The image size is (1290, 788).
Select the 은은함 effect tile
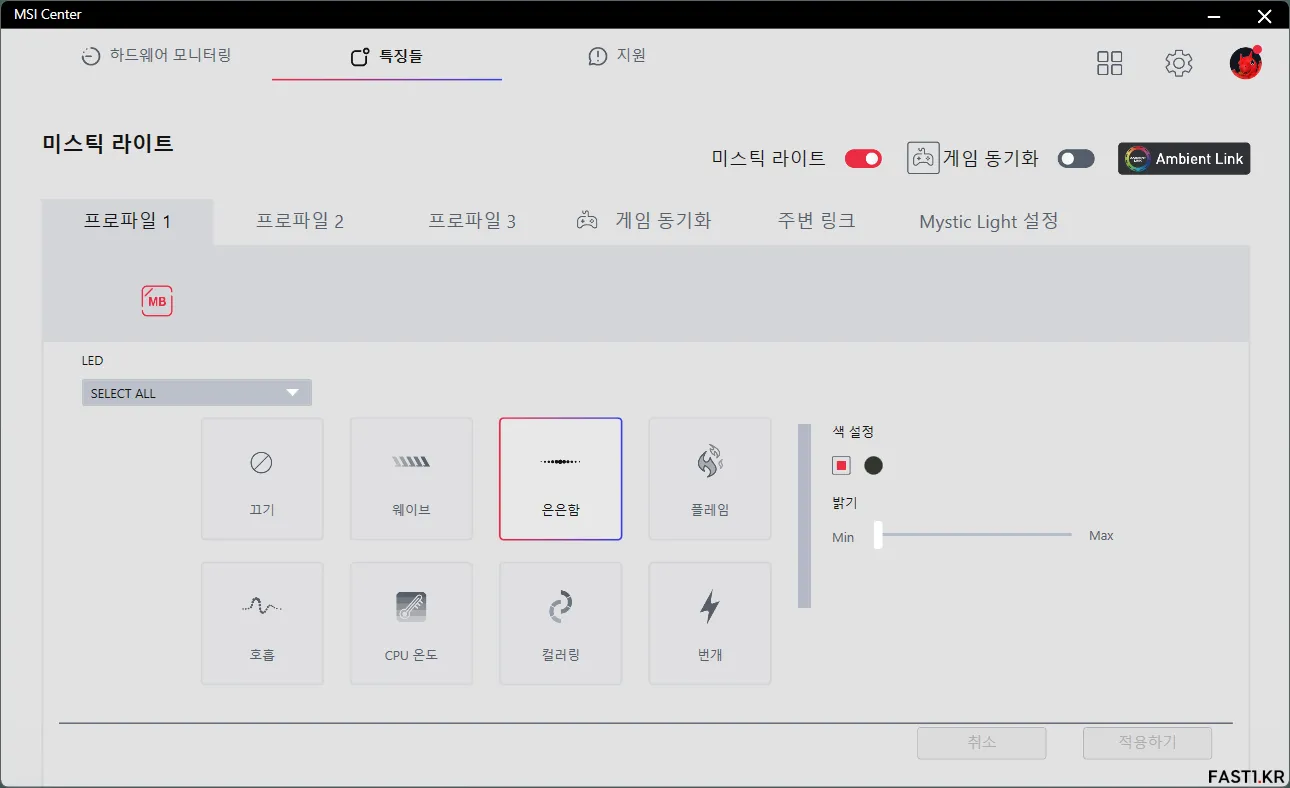pyautogui.click(x=560, y=479)
